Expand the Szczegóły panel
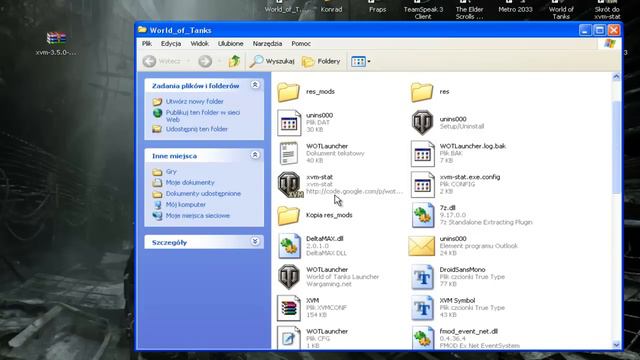The width and height of the screenshot is (640, 360). click(x=255, y=242)
